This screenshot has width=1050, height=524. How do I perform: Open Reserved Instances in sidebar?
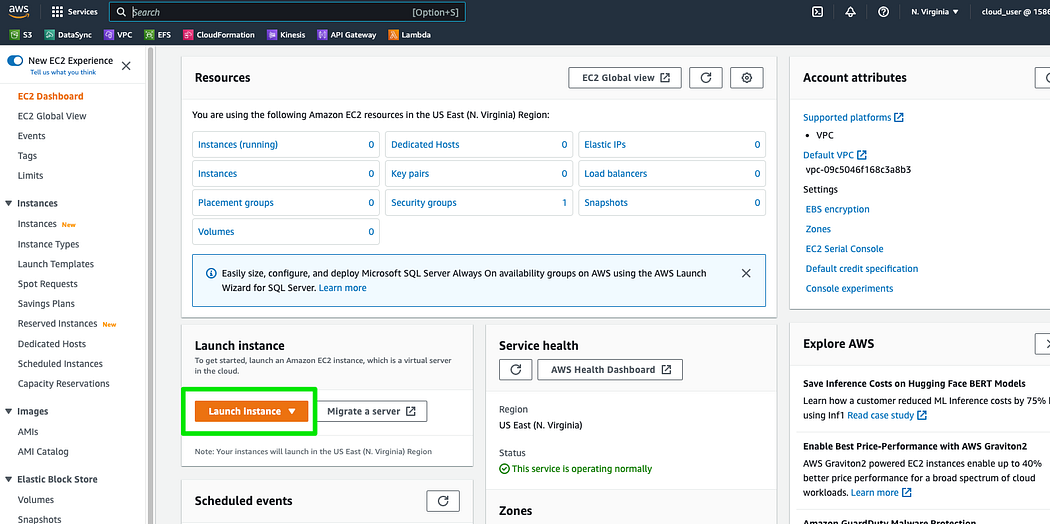tap(58, 324)
